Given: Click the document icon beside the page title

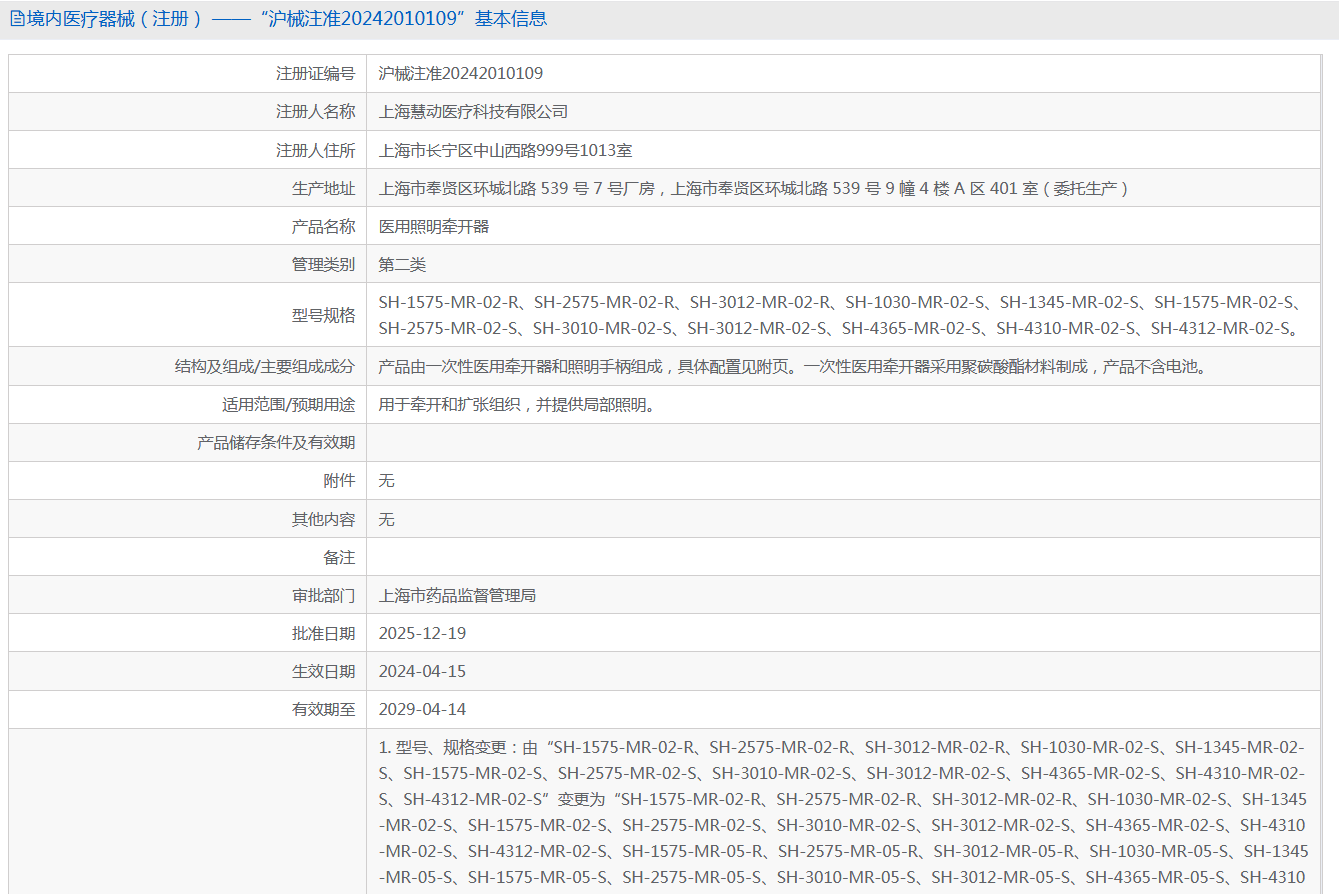Looking at the screenshot, I should click(x=16, y=19).
